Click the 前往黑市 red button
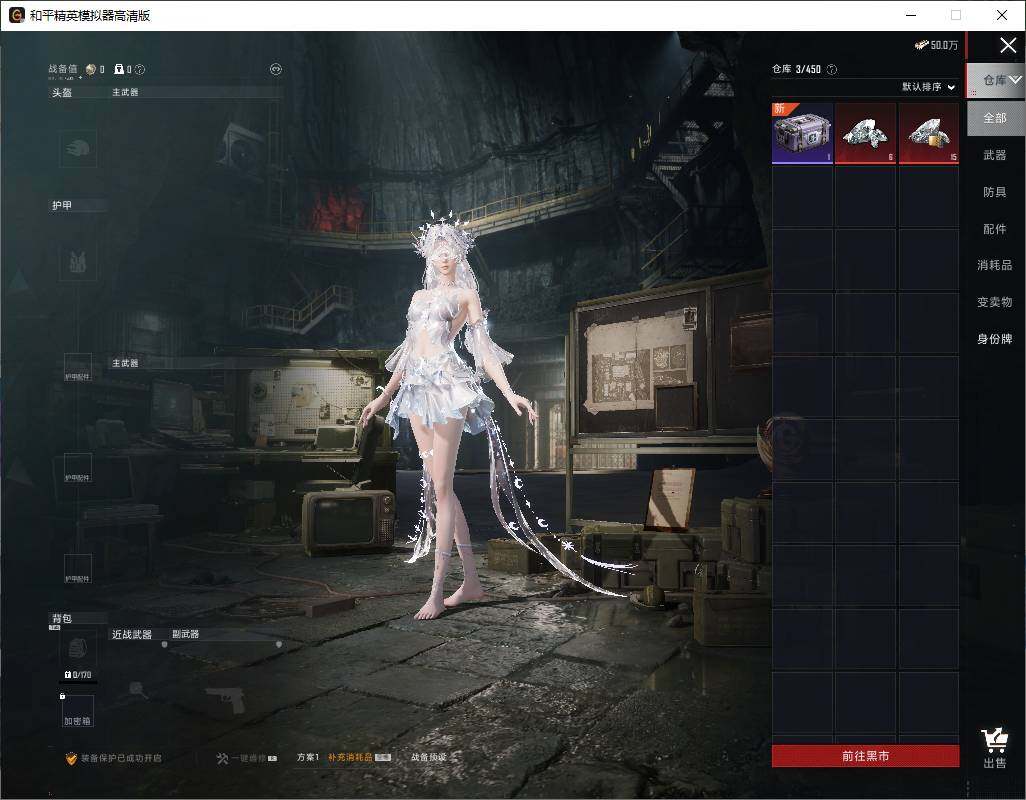This screenshot has width=1026, height=800. [x=865, y=756]
